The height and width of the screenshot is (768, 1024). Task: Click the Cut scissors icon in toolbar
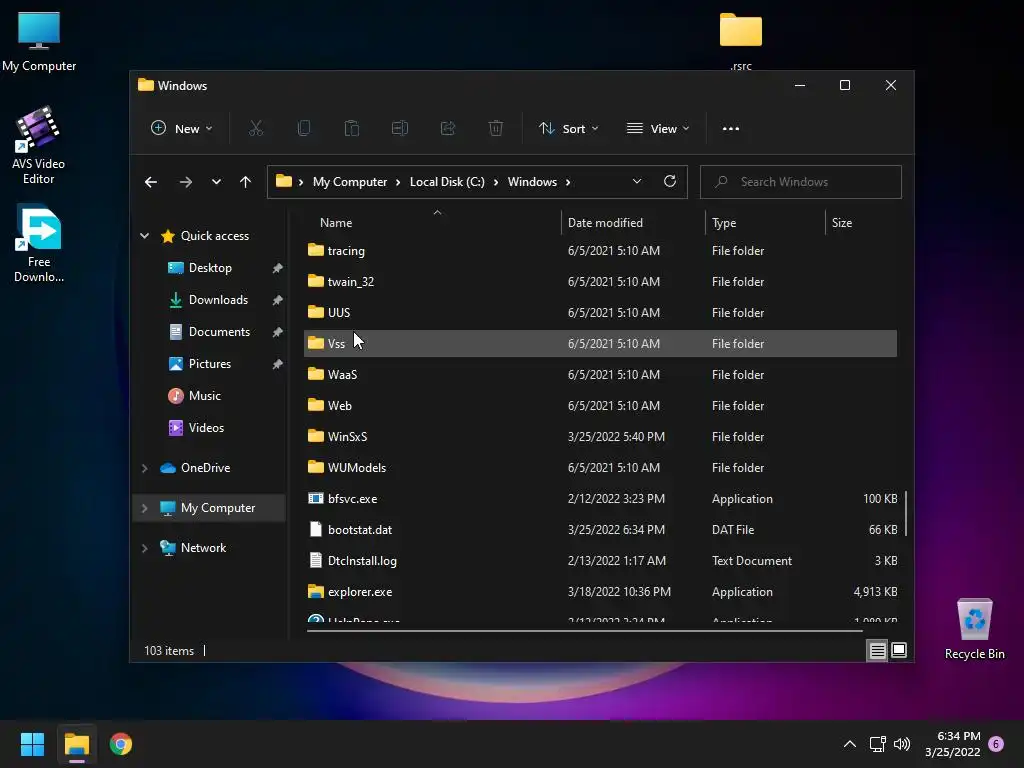coord(256,129)
